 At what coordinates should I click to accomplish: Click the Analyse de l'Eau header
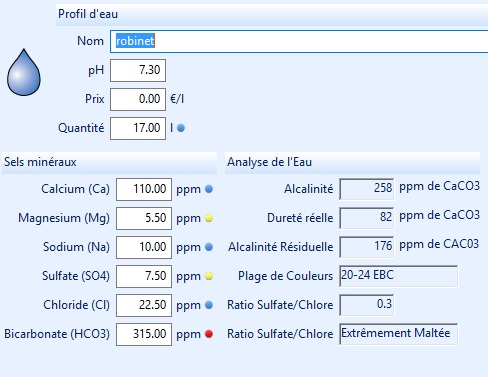click(x=352, y=163)
